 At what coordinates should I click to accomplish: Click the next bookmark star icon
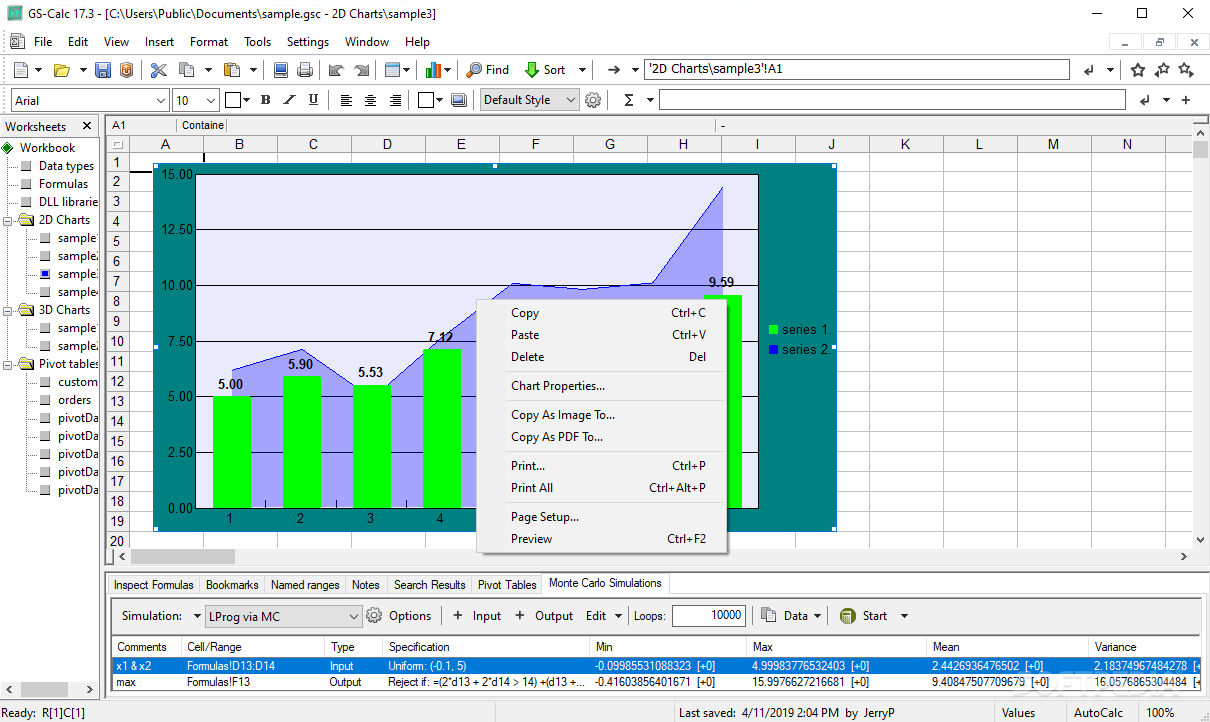1186,70
